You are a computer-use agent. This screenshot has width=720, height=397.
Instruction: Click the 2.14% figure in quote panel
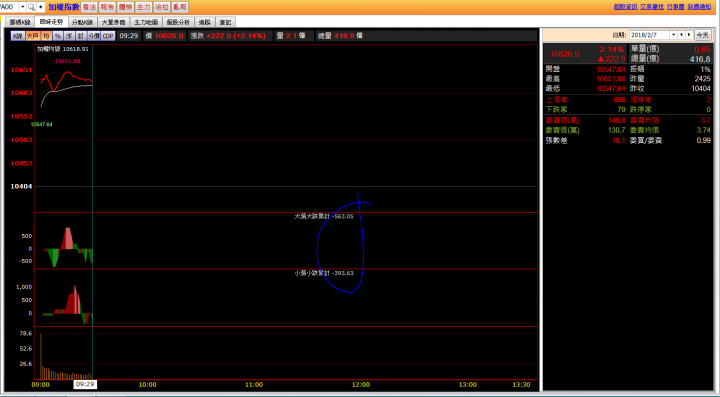612,49
